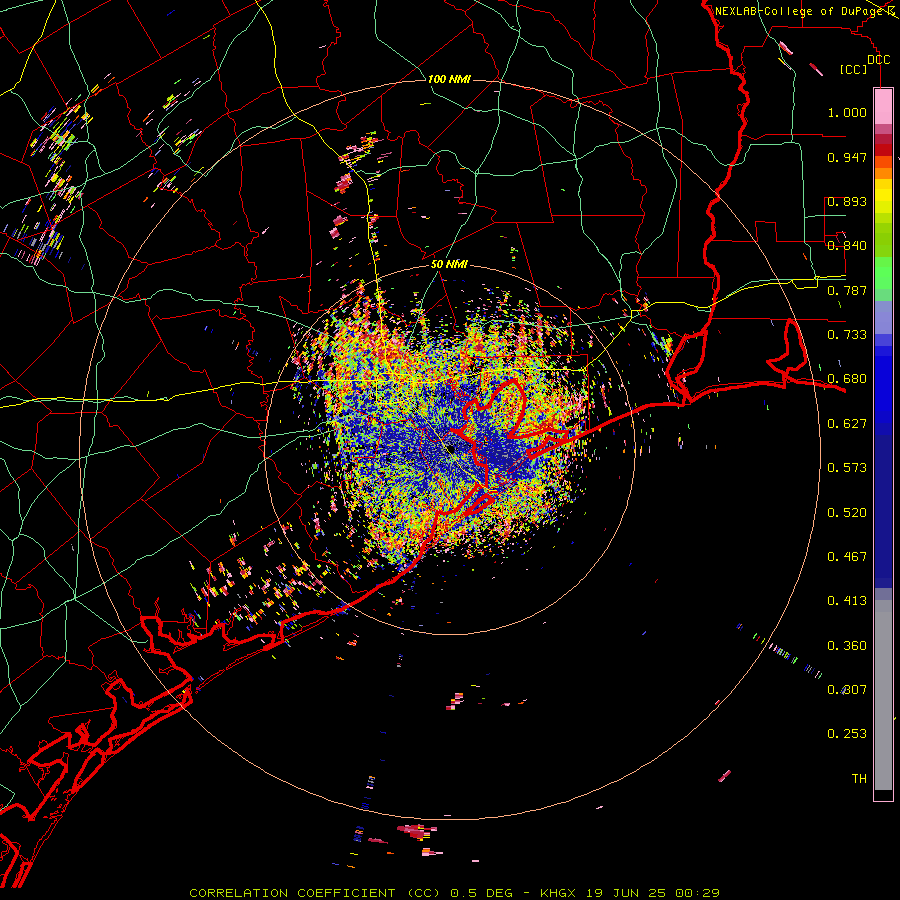This screenshot has width=900, height=900.
Task: Click the 00:29 timestamp in the caption
Action: (x=697, y=893)
